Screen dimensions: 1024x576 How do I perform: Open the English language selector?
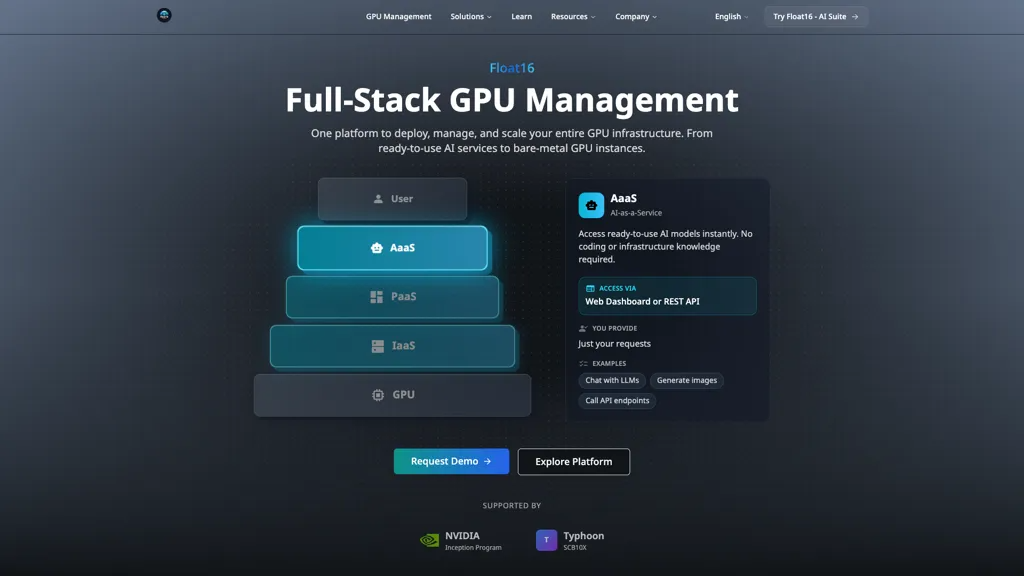[x=731, y=16]
